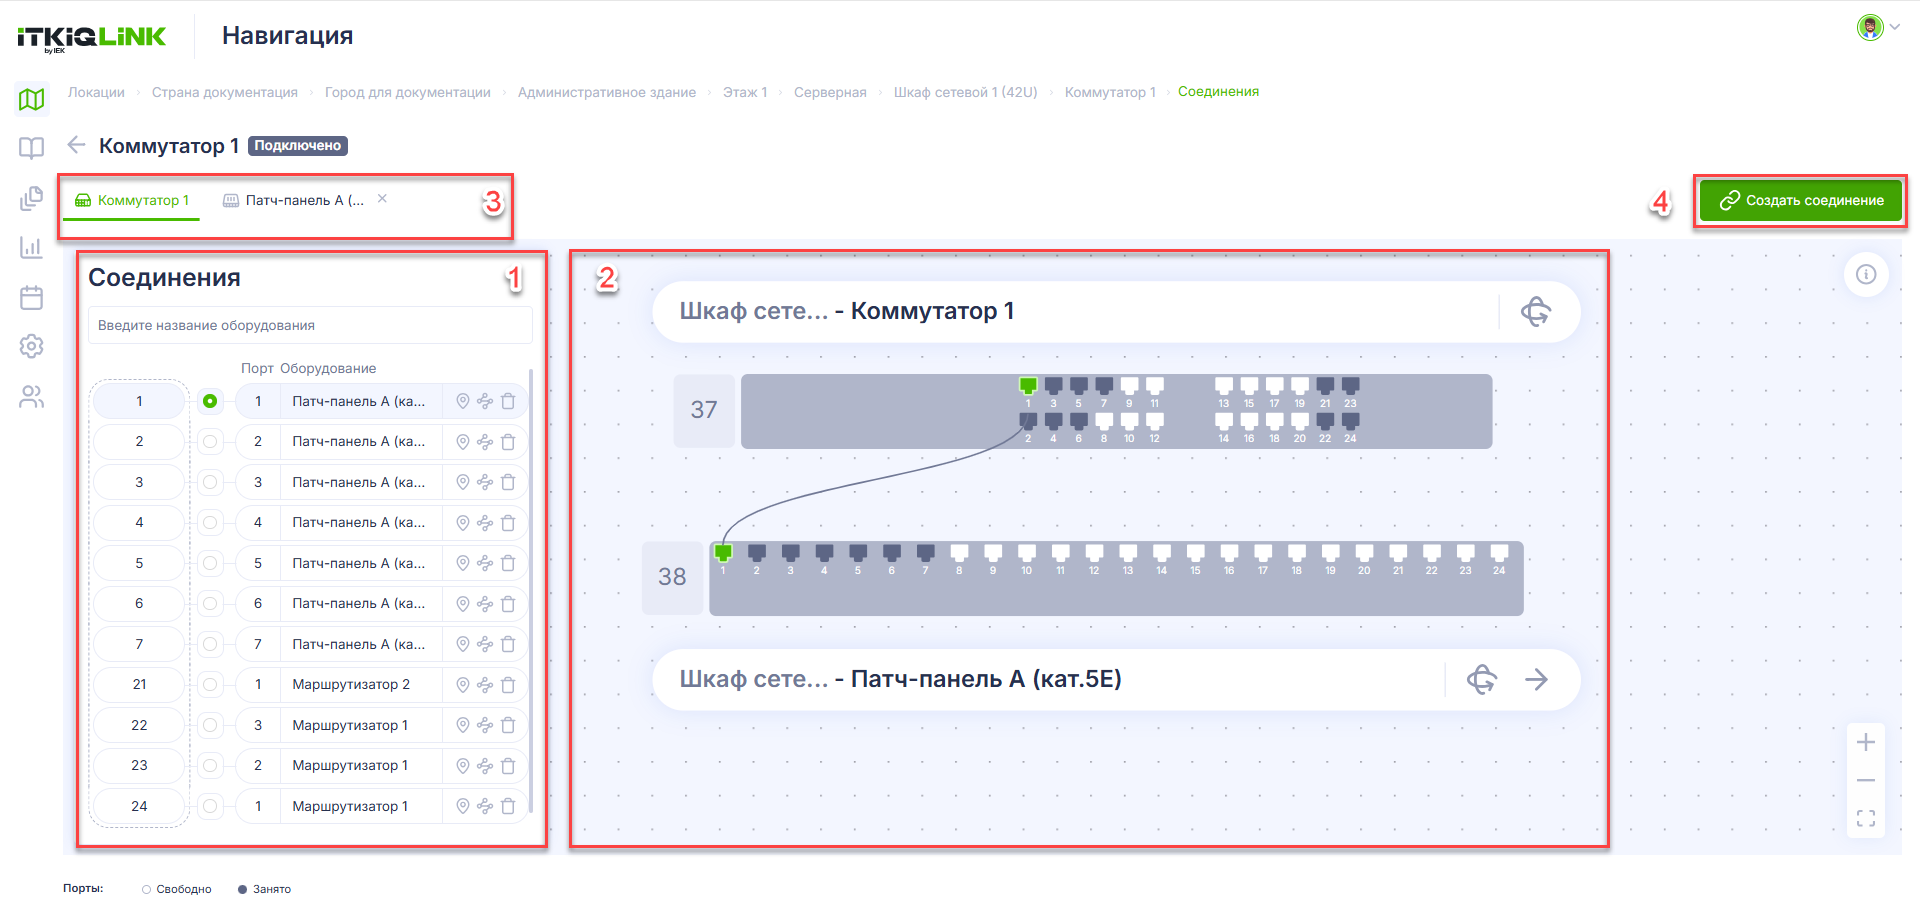The image size is (1920, 920).
Task: Delete connection row for port 2
Action: click(508, 442)
